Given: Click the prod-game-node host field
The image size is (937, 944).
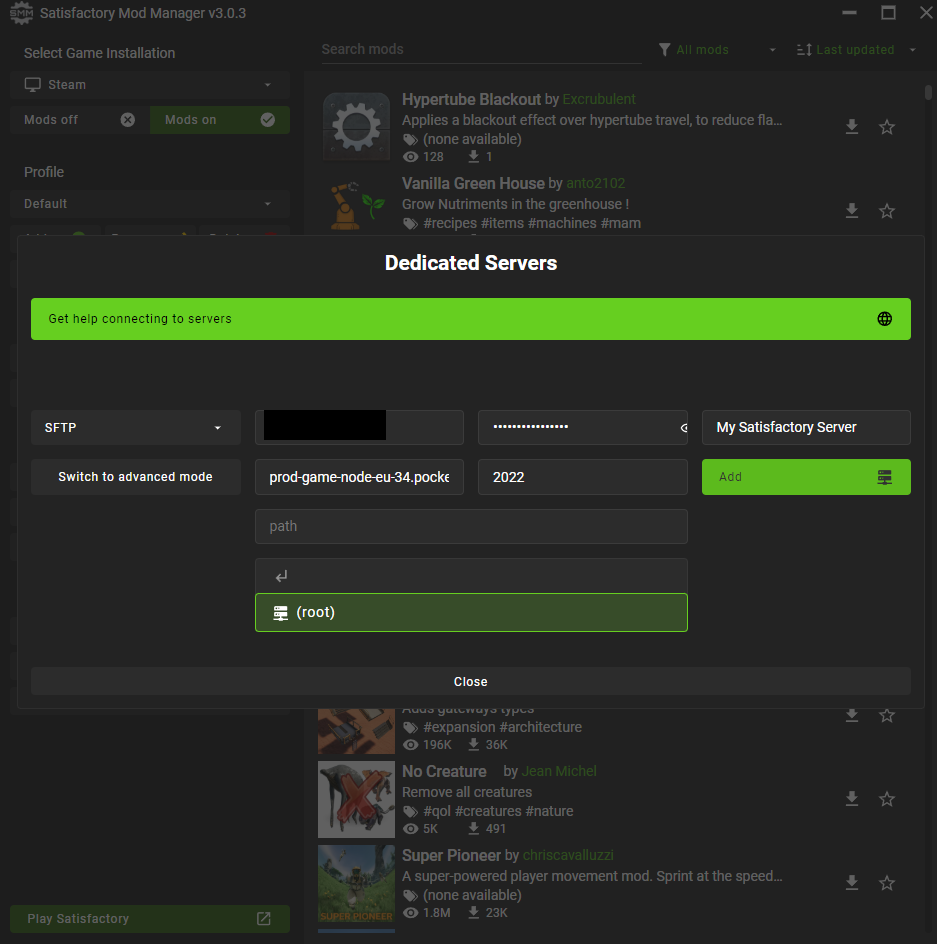Looking at the screenshot, I should coord(359,477).
